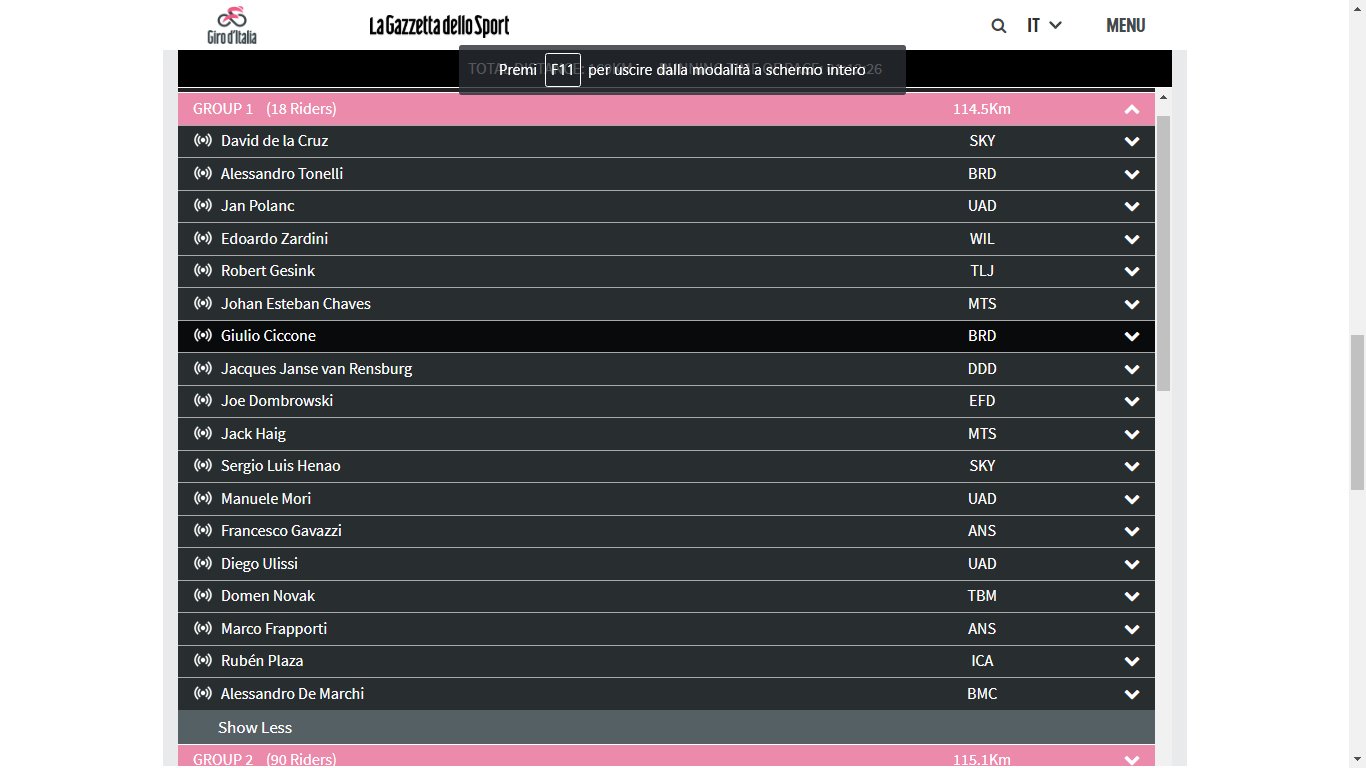This screenshot has width=1366, height=768.
Task: Open the MENU in the header
Action: point(1125,25)
